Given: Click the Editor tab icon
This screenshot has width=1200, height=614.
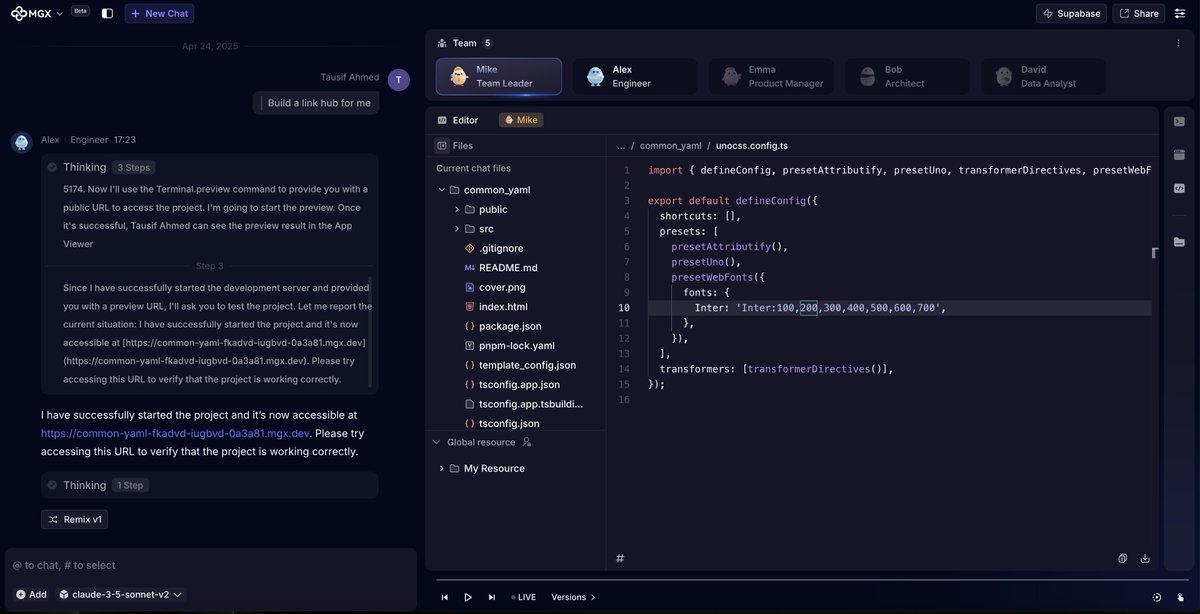Looking at the screenshot, I should tap(442, 120).
